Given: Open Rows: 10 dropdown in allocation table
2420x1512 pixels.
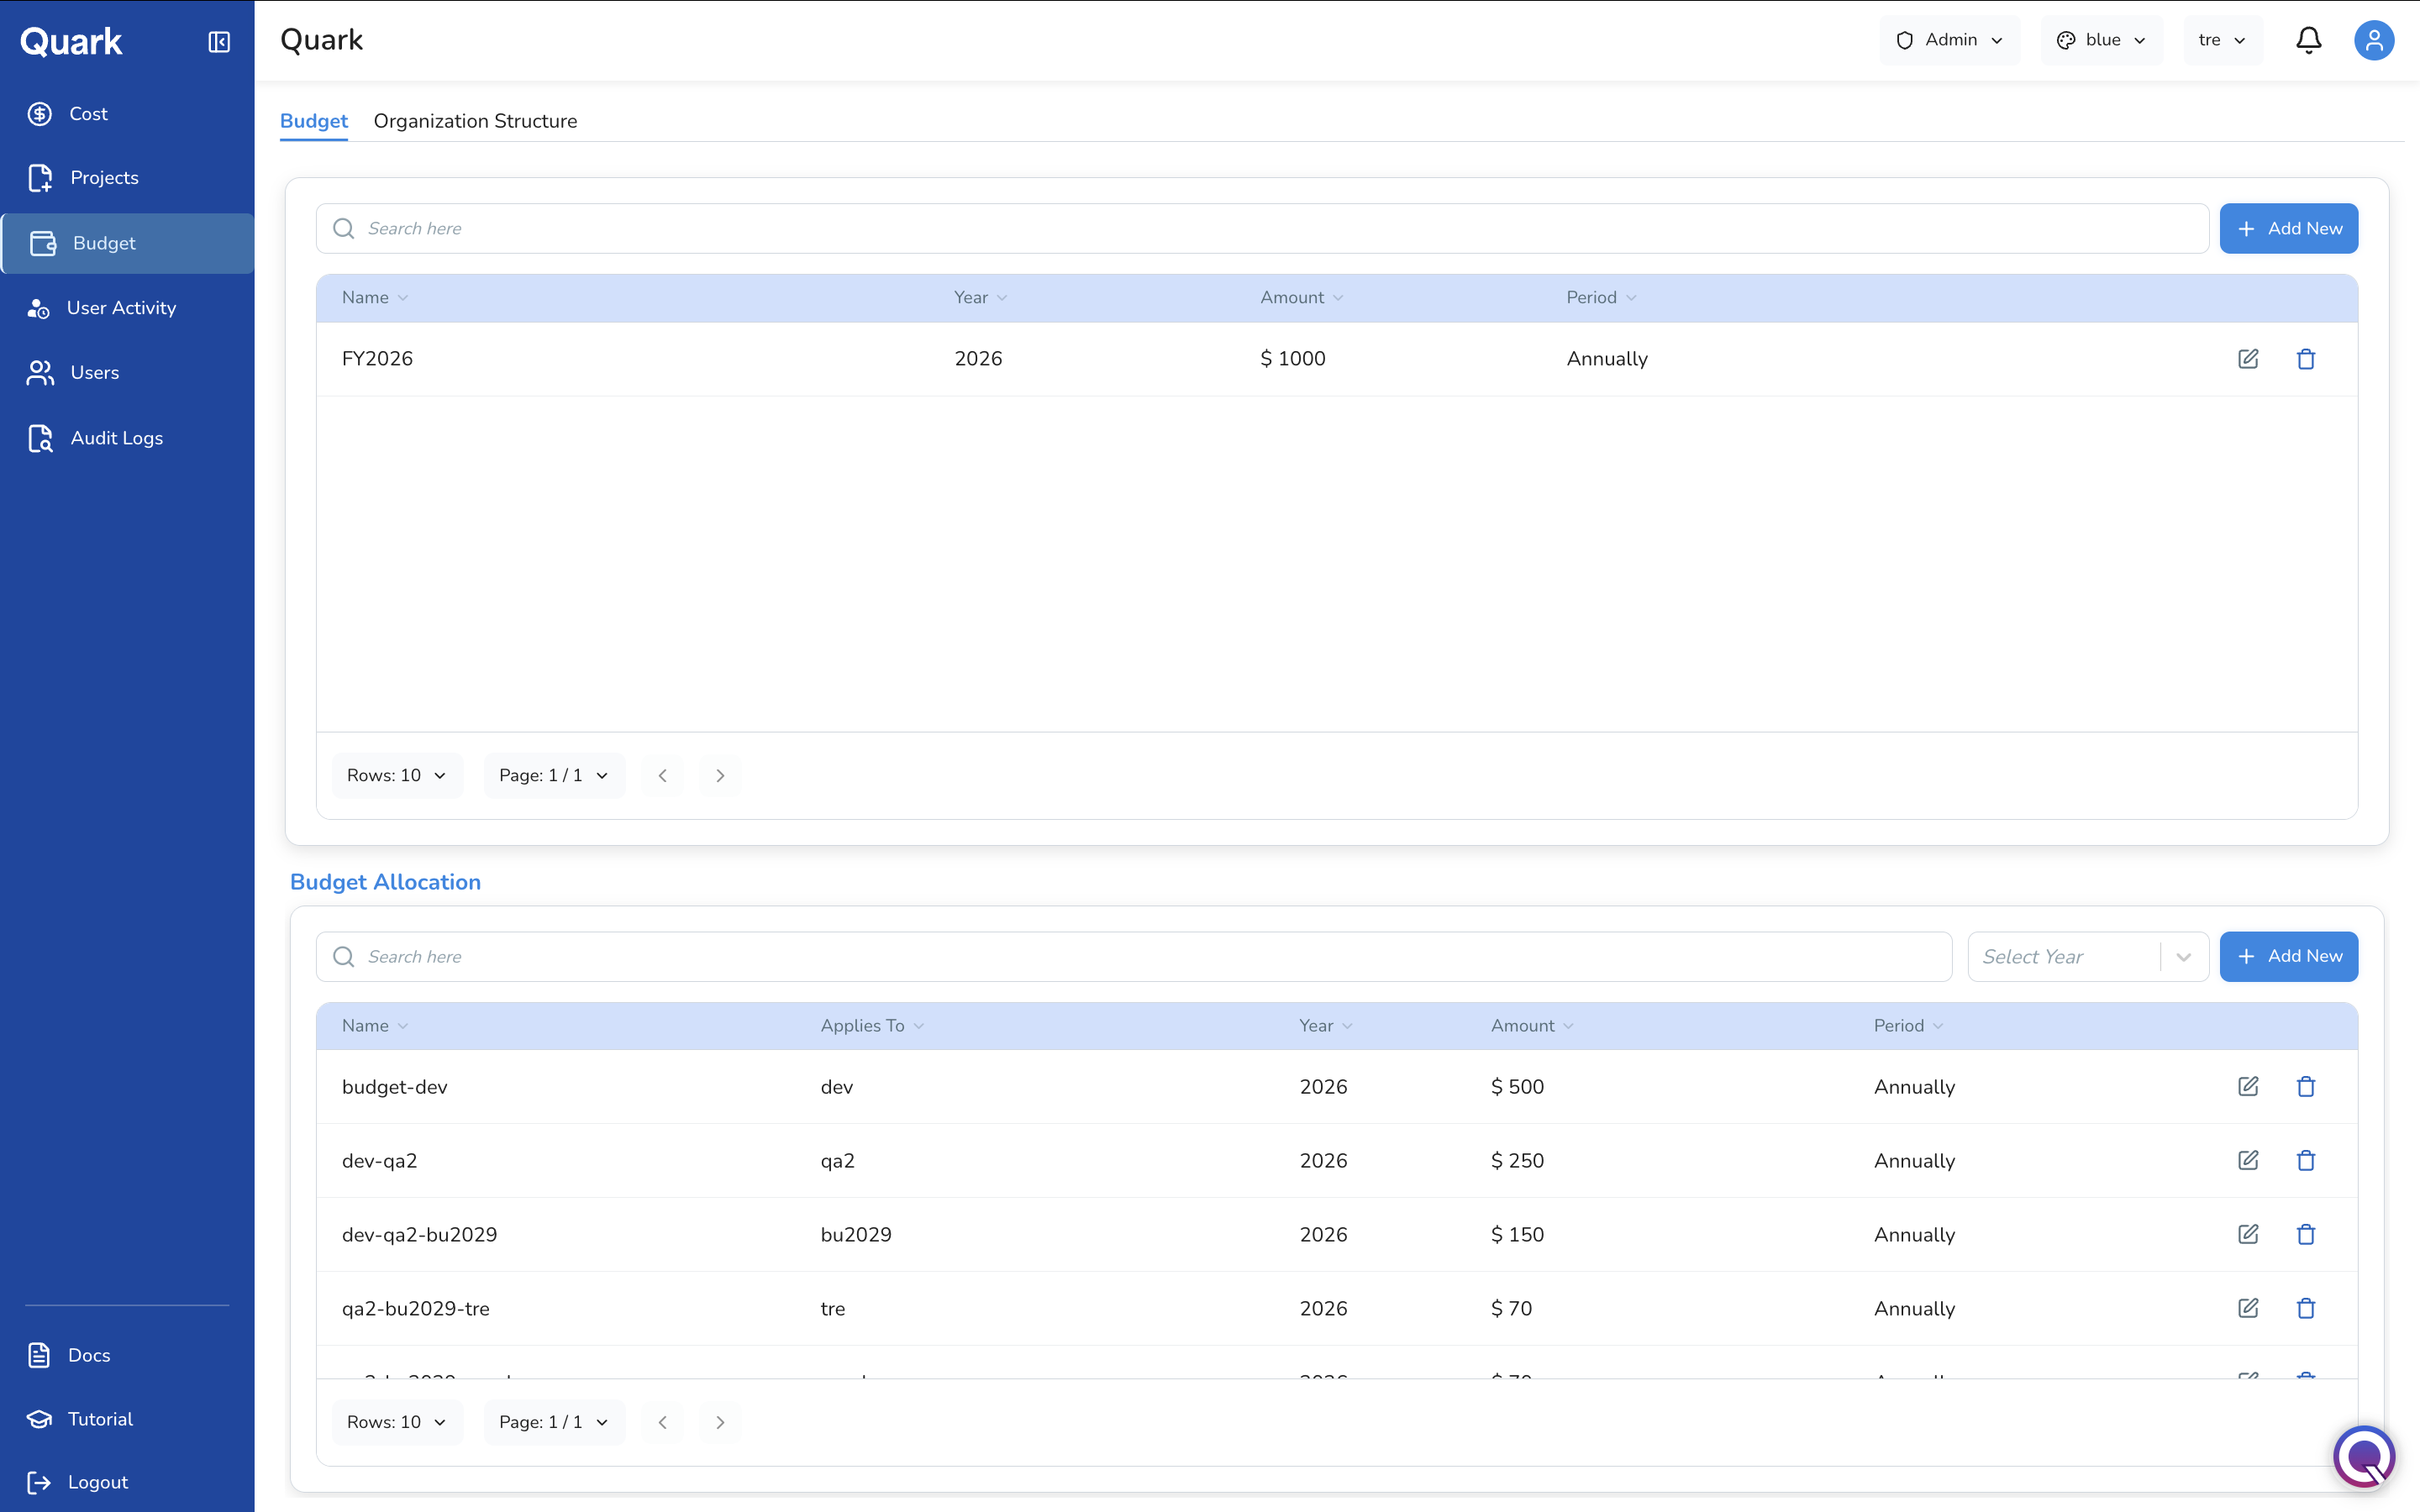Looking at the screenshot, I should pos(397,1422).
